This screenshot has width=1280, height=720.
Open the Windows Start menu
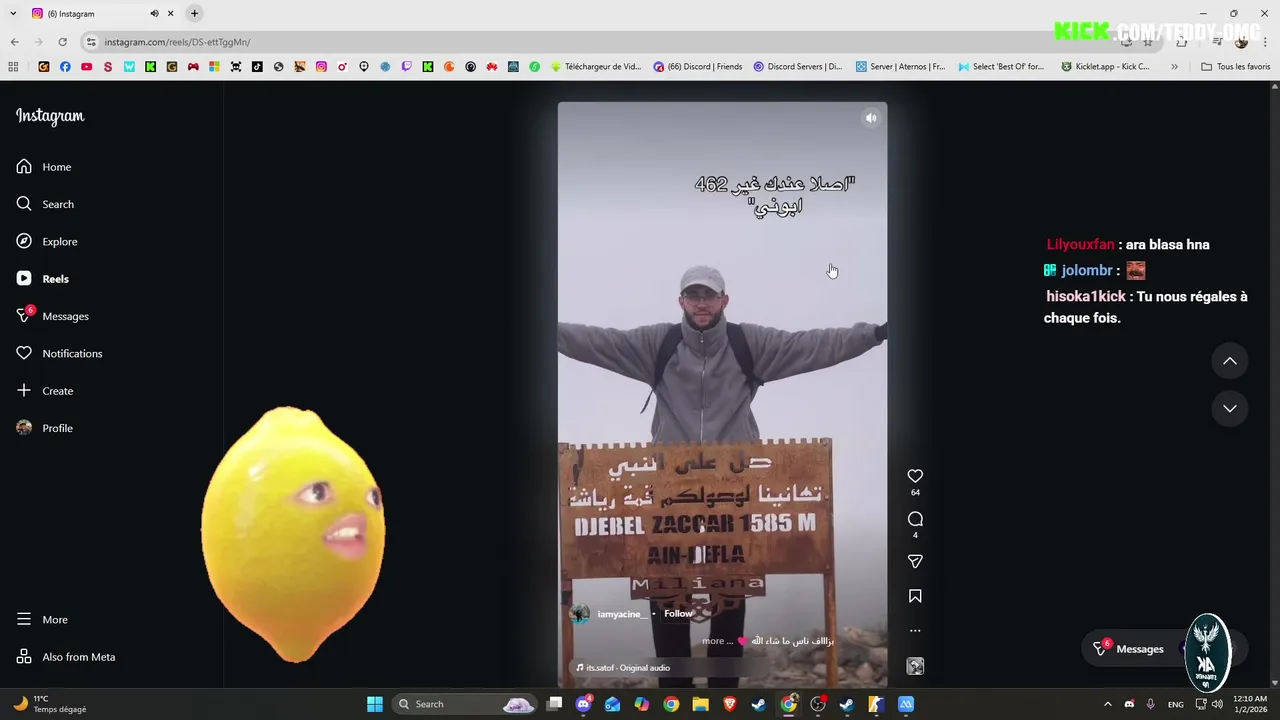click(374, 704)
